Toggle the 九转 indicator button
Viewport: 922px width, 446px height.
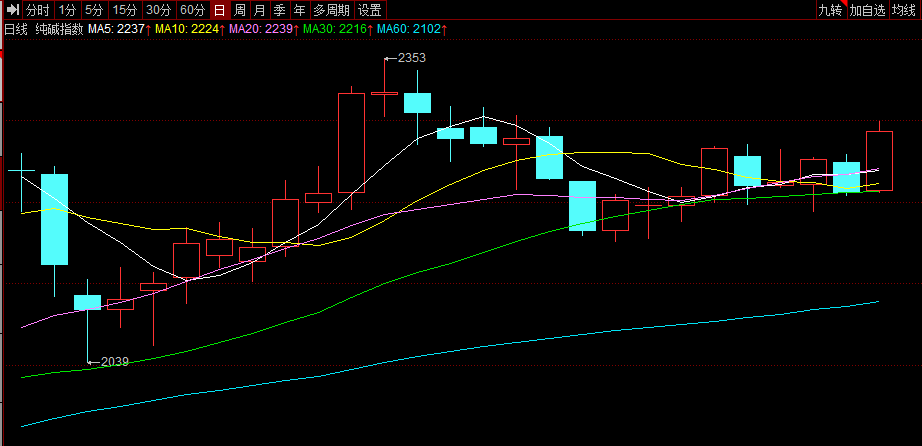point(830,9)
